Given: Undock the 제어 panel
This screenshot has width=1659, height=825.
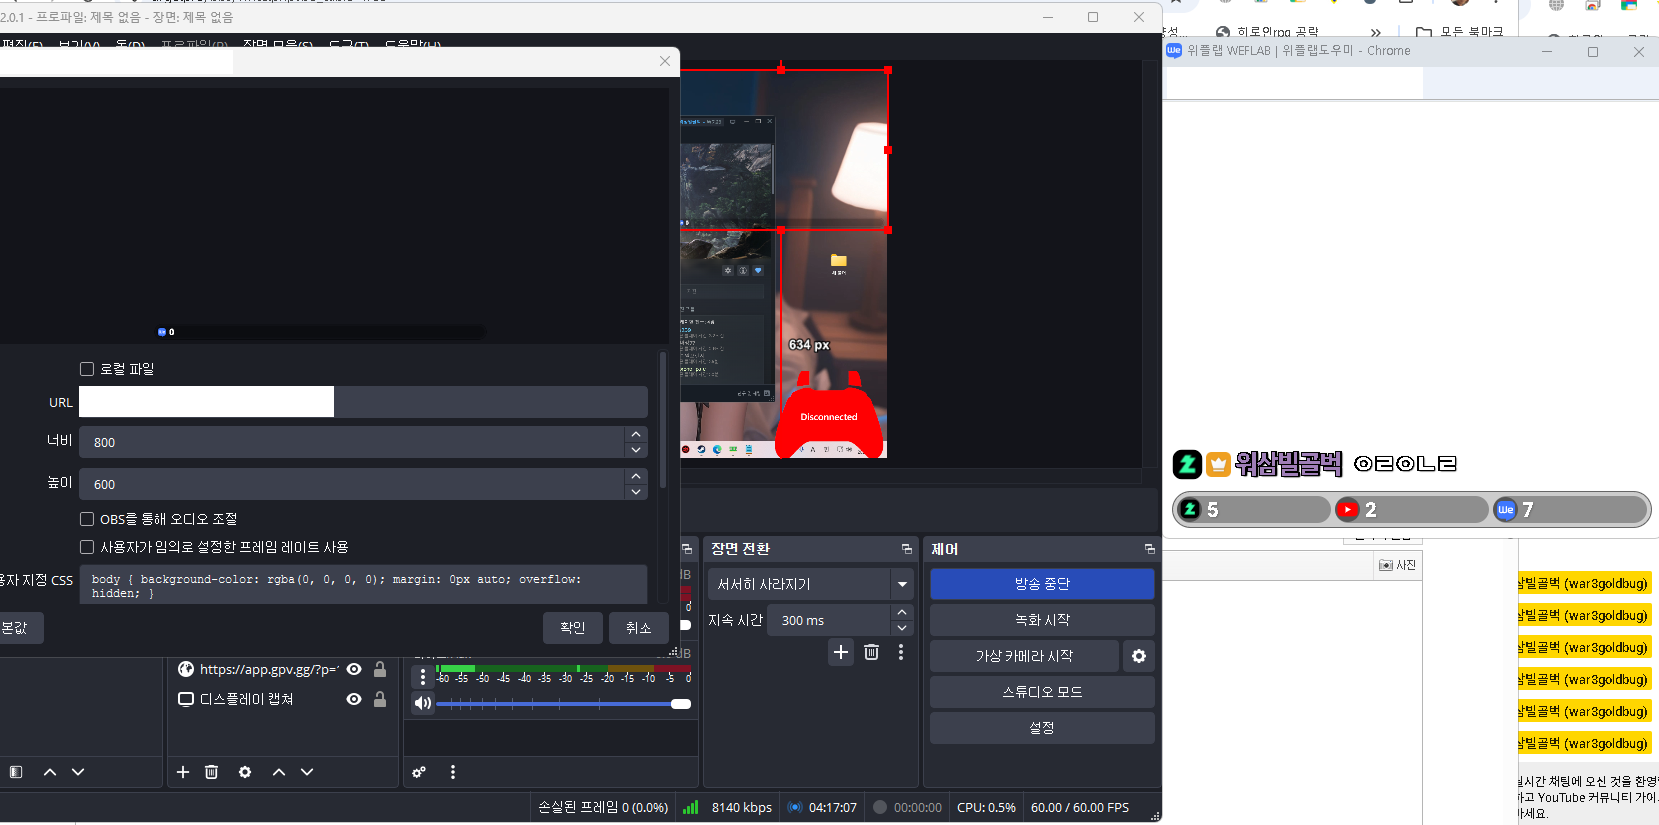Looking at the screenshot, I should (x=1149, y=549).
